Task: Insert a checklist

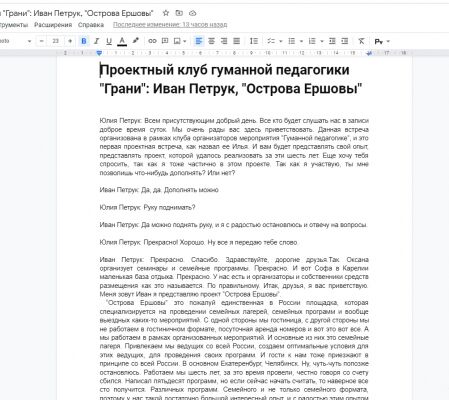Action: tap(271, 41)
